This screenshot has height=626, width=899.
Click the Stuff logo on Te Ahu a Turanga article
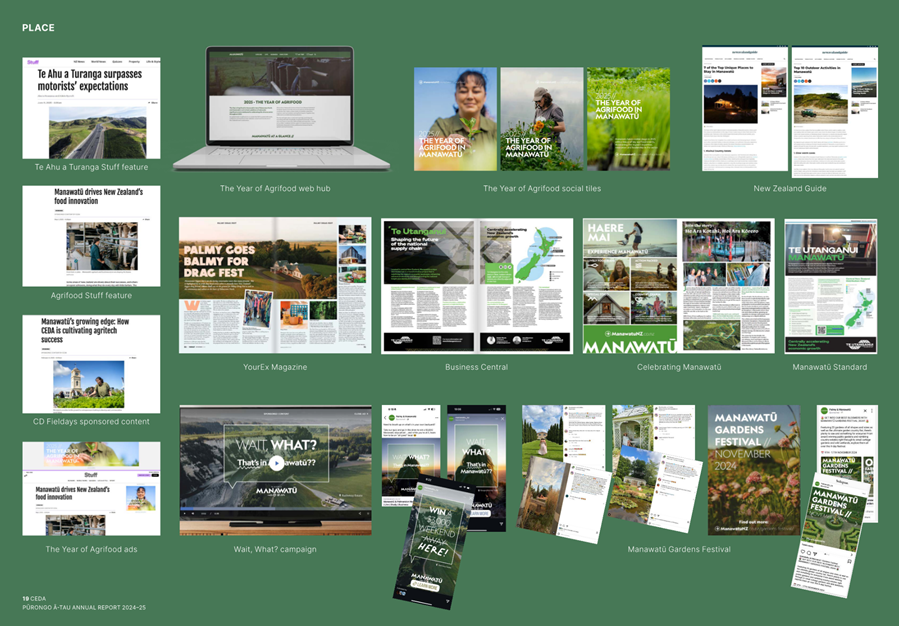click(33, 62)
